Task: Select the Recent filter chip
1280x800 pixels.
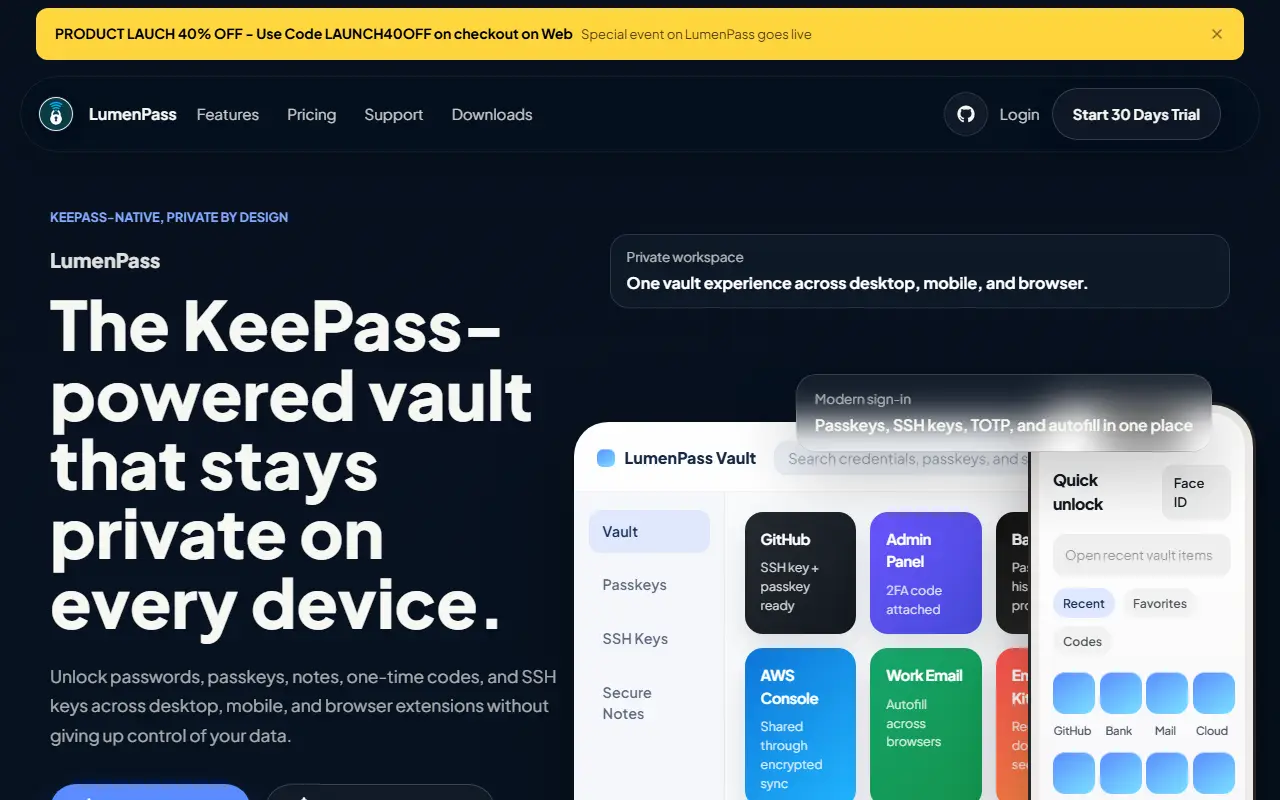Action: tap(1084, 603)
